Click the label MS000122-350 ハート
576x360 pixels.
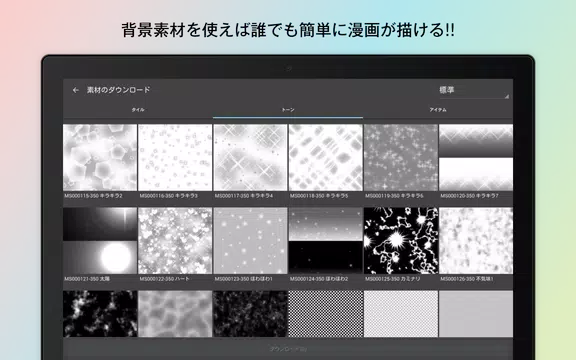click(165, 279)
